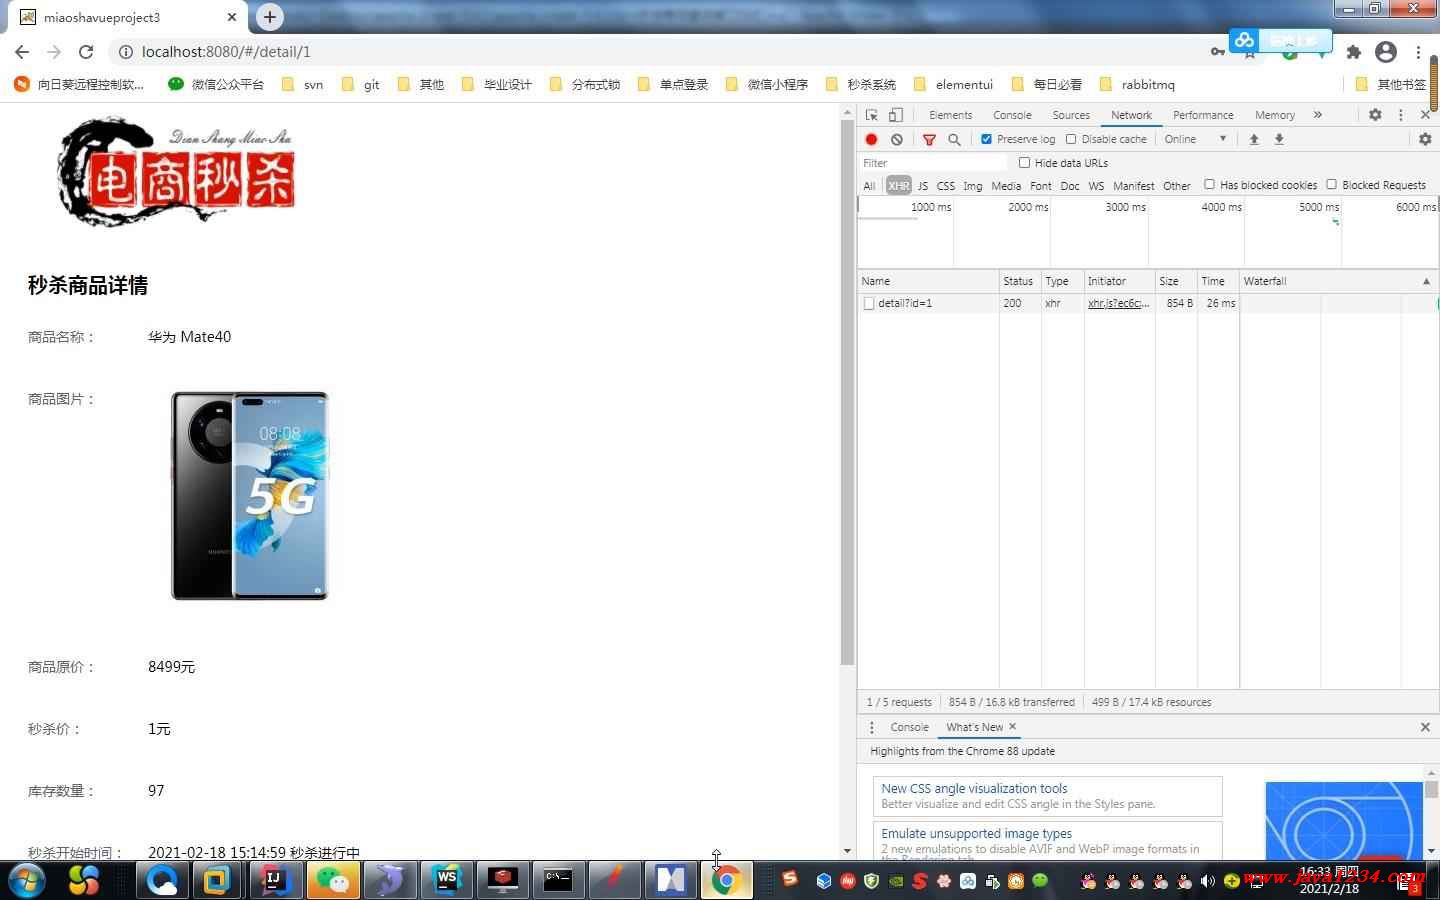1440x900 pixels.
Task: Select XHR request type filter
Action: click(x=898, y=185)
